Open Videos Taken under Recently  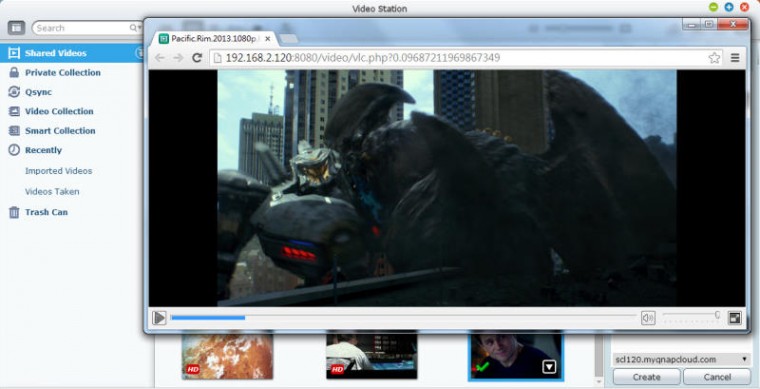pos(52,192)
